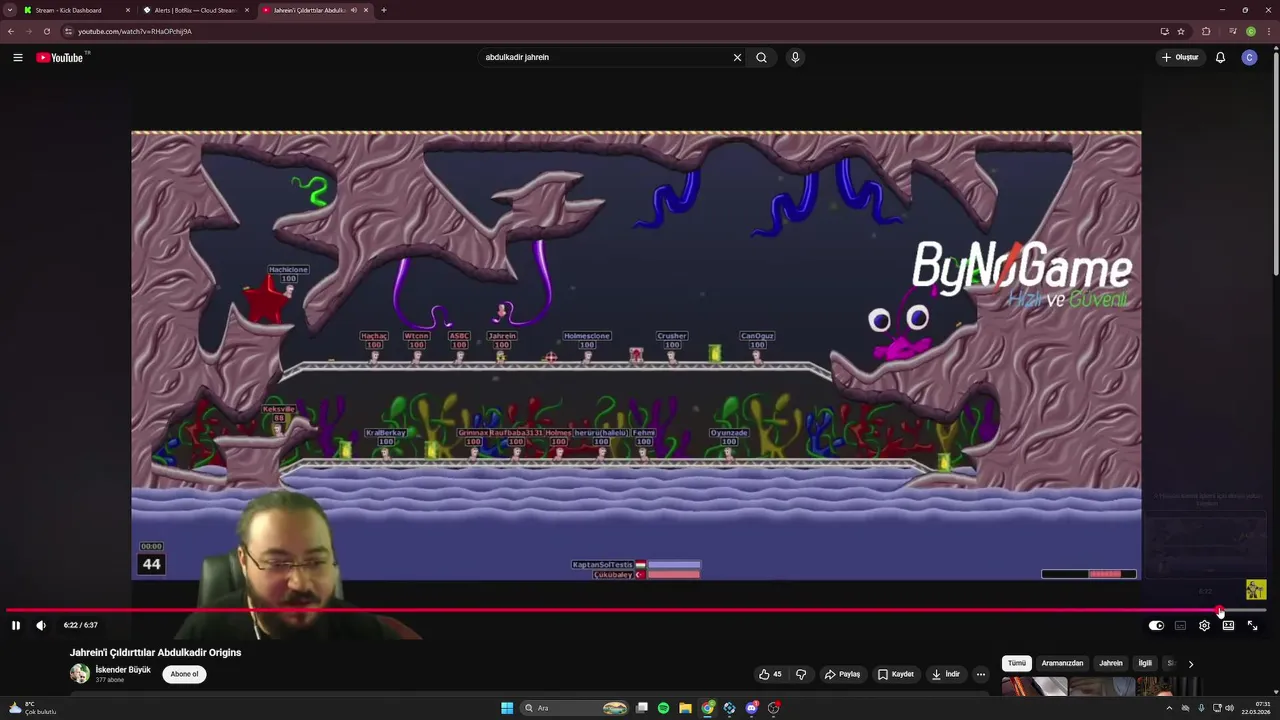Pause the YouTube video
1280x720 pixels.
coord(15,625)
